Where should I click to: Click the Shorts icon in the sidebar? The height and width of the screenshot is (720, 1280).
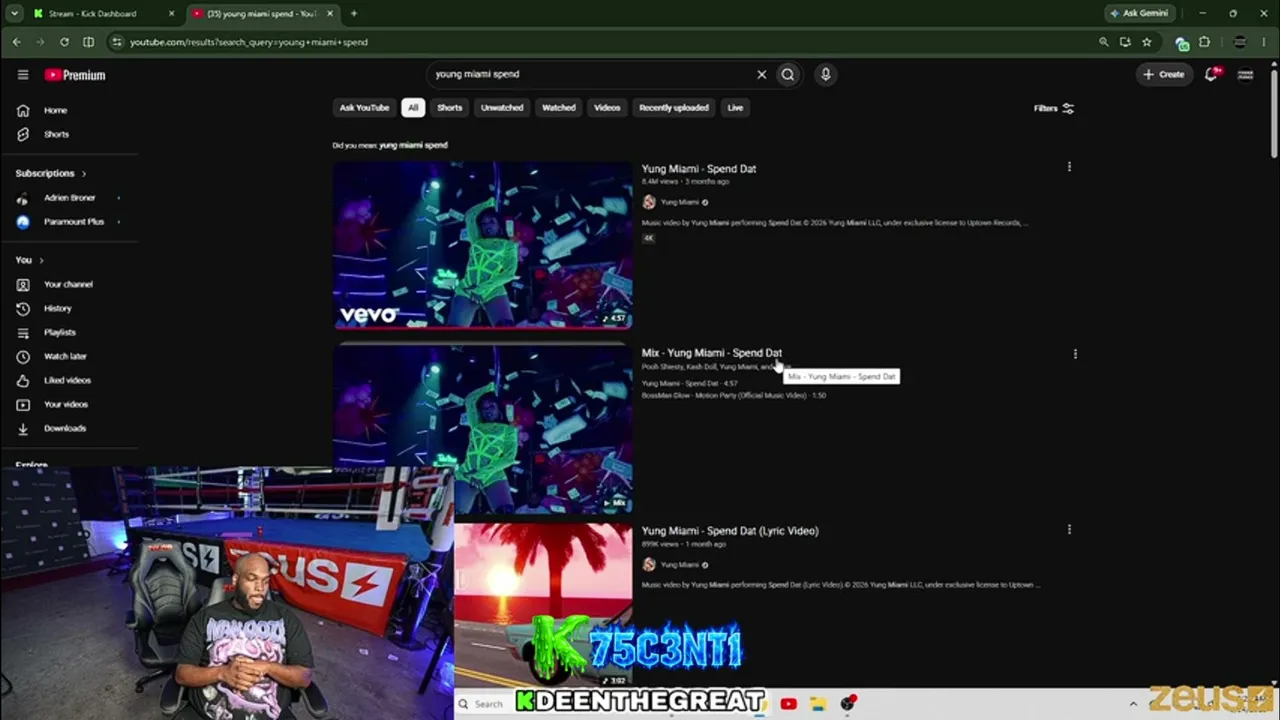[23, 134]
